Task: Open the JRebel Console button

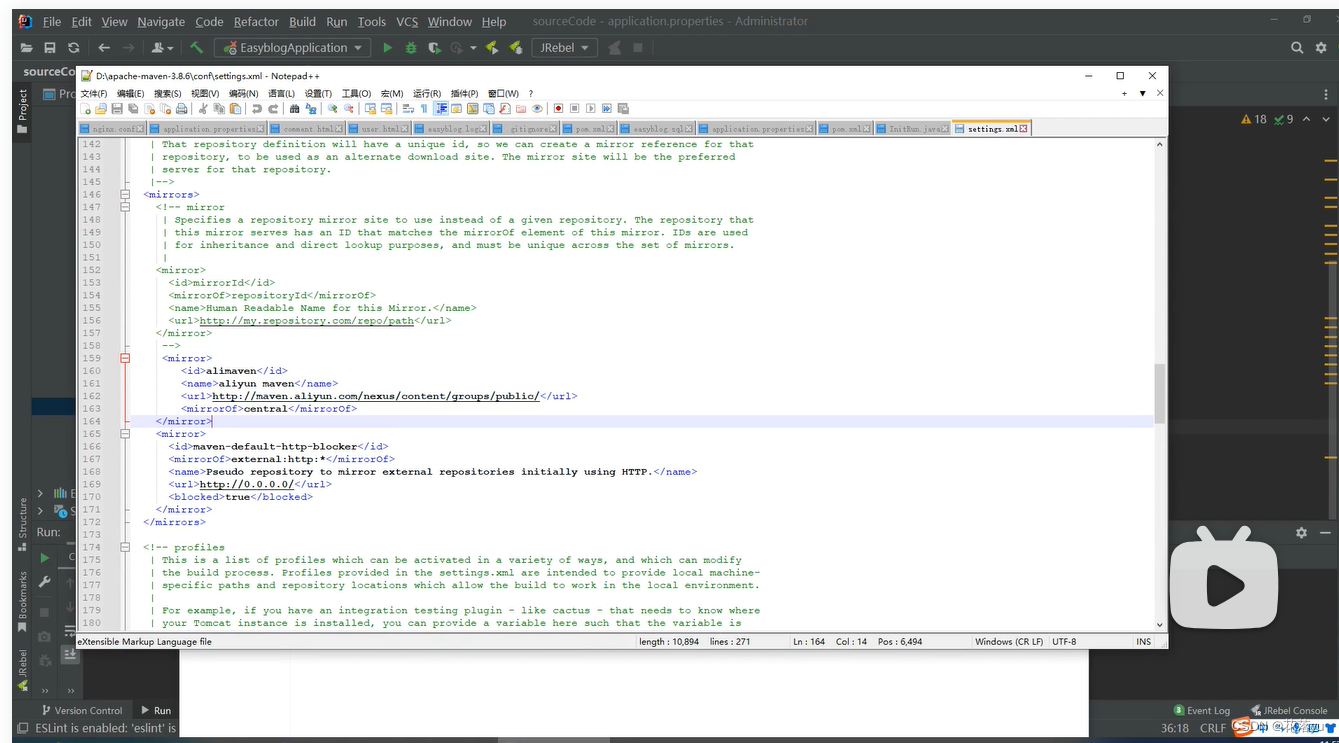Action: [1288, 710]
